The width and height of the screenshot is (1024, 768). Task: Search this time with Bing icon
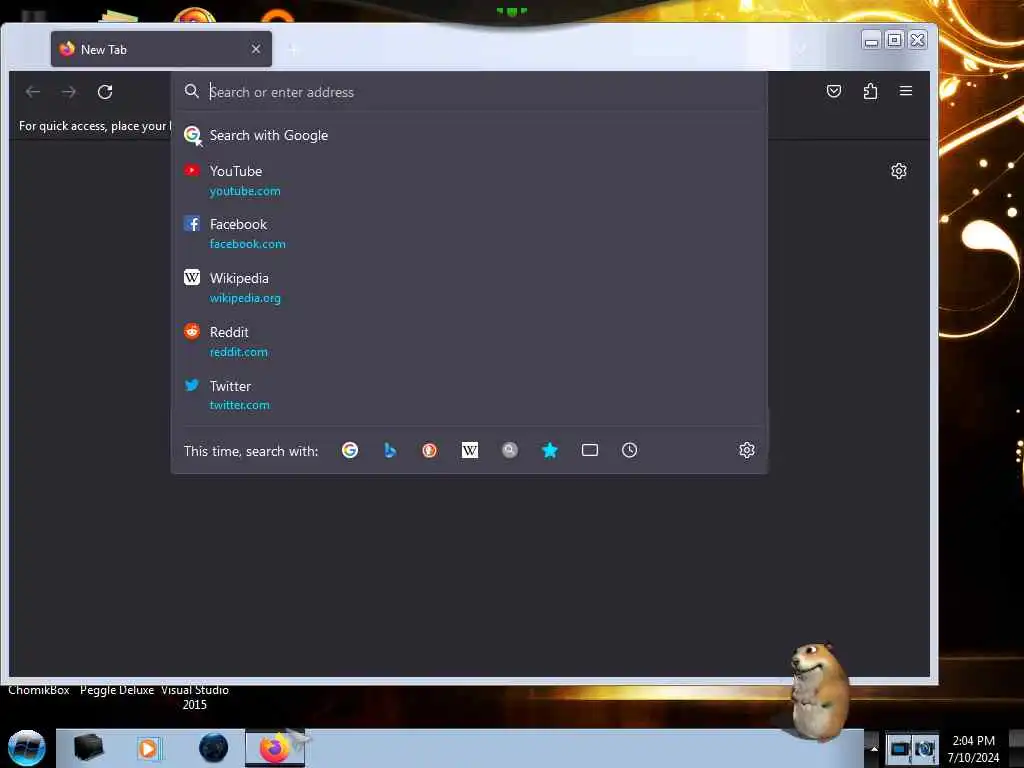(x=390, y=450)
